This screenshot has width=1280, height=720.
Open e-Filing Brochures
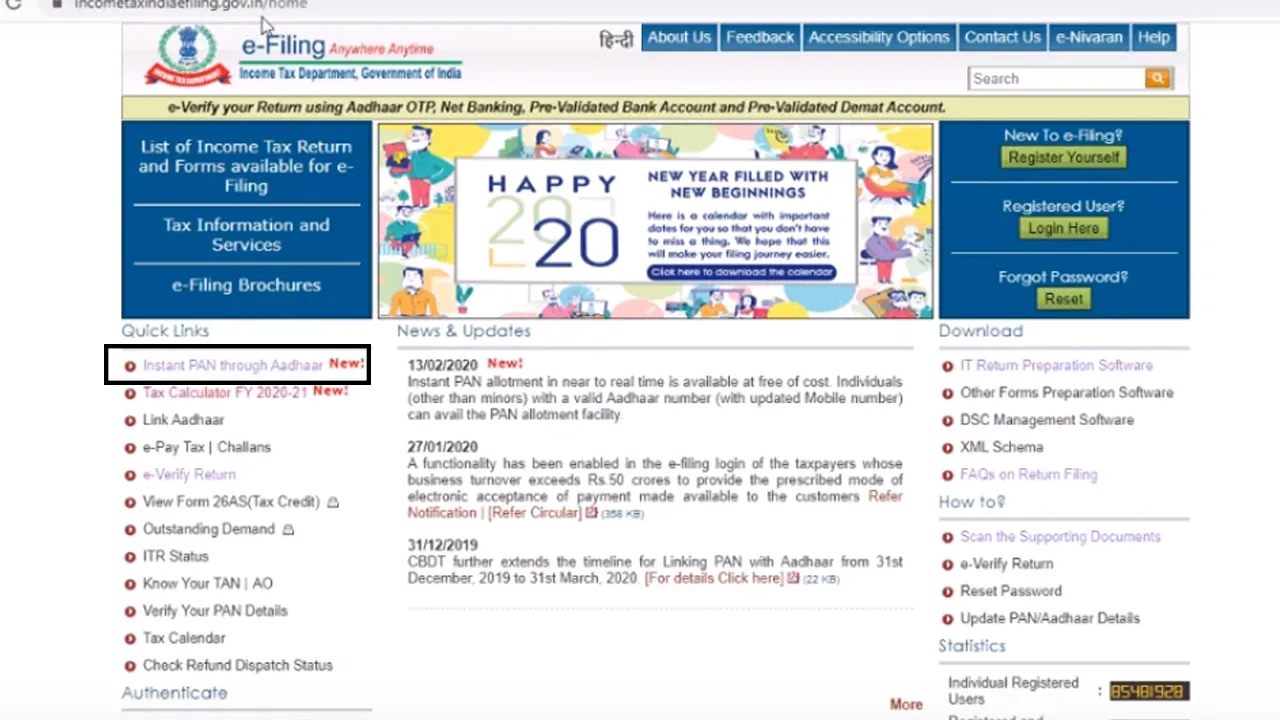246,285
